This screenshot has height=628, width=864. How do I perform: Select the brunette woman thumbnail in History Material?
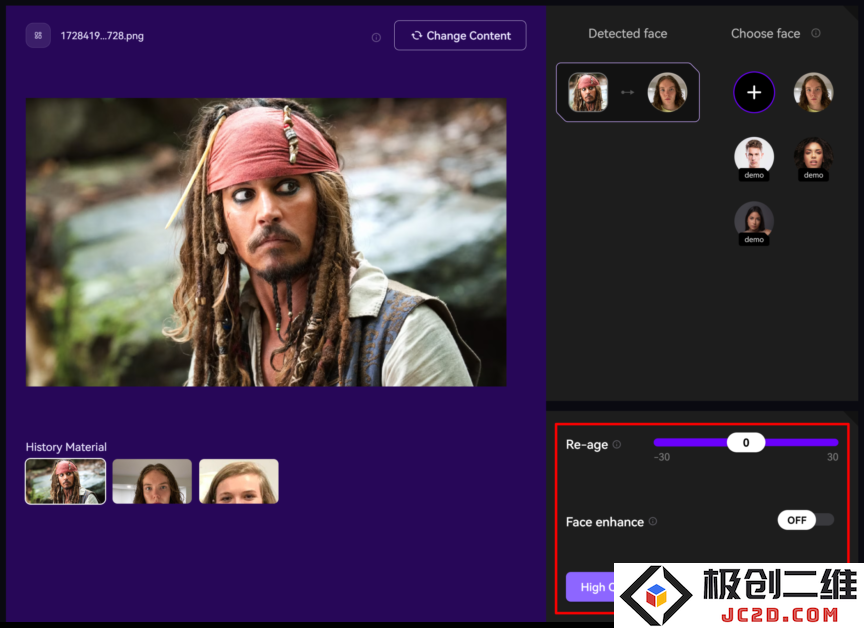coord(152,481)
